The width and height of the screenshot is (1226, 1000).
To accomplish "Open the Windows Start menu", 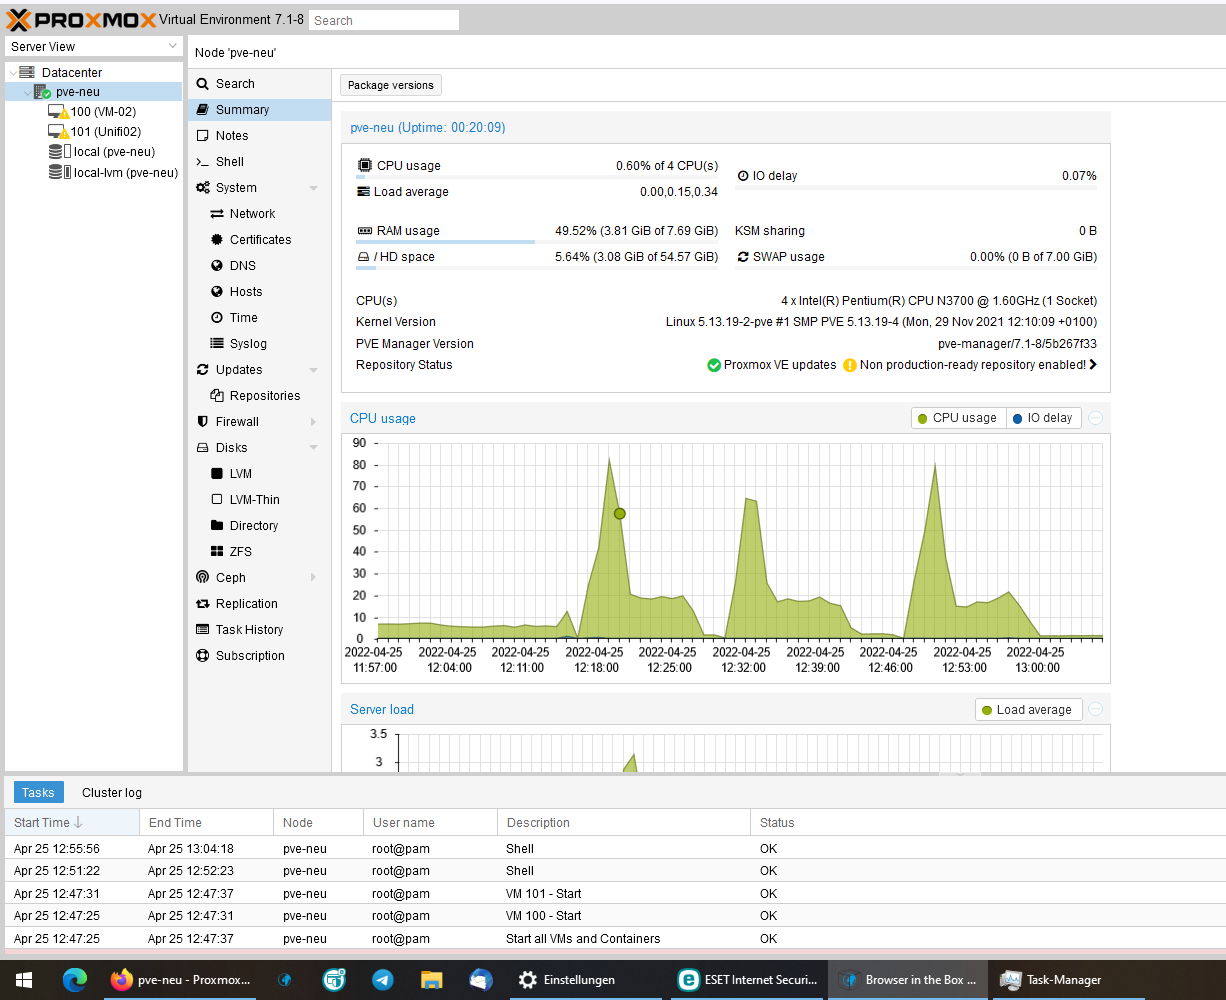I will tap(24, 980).
